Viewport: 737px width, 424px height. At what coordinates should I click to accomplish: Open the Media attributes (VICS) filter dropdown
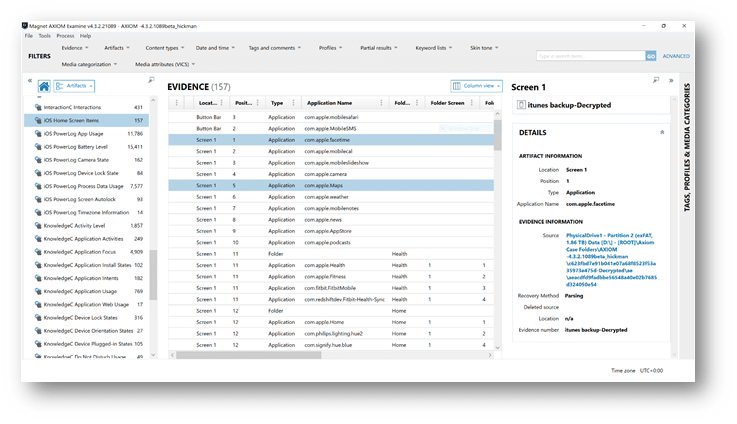[165, 64]
